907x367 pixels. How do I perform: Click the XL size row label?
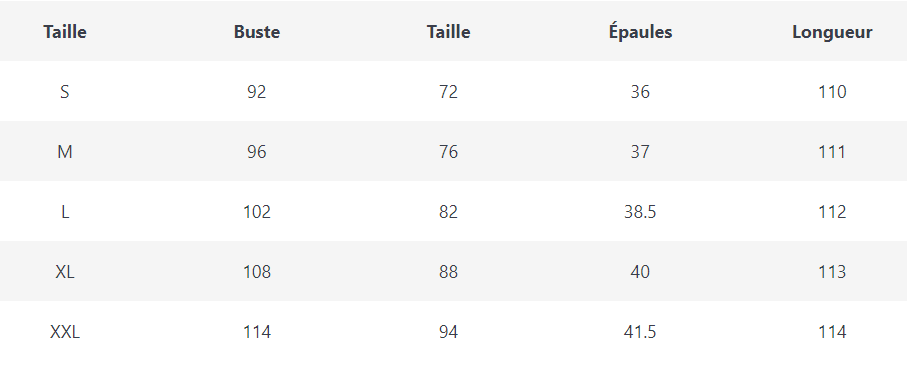point(65,271)
